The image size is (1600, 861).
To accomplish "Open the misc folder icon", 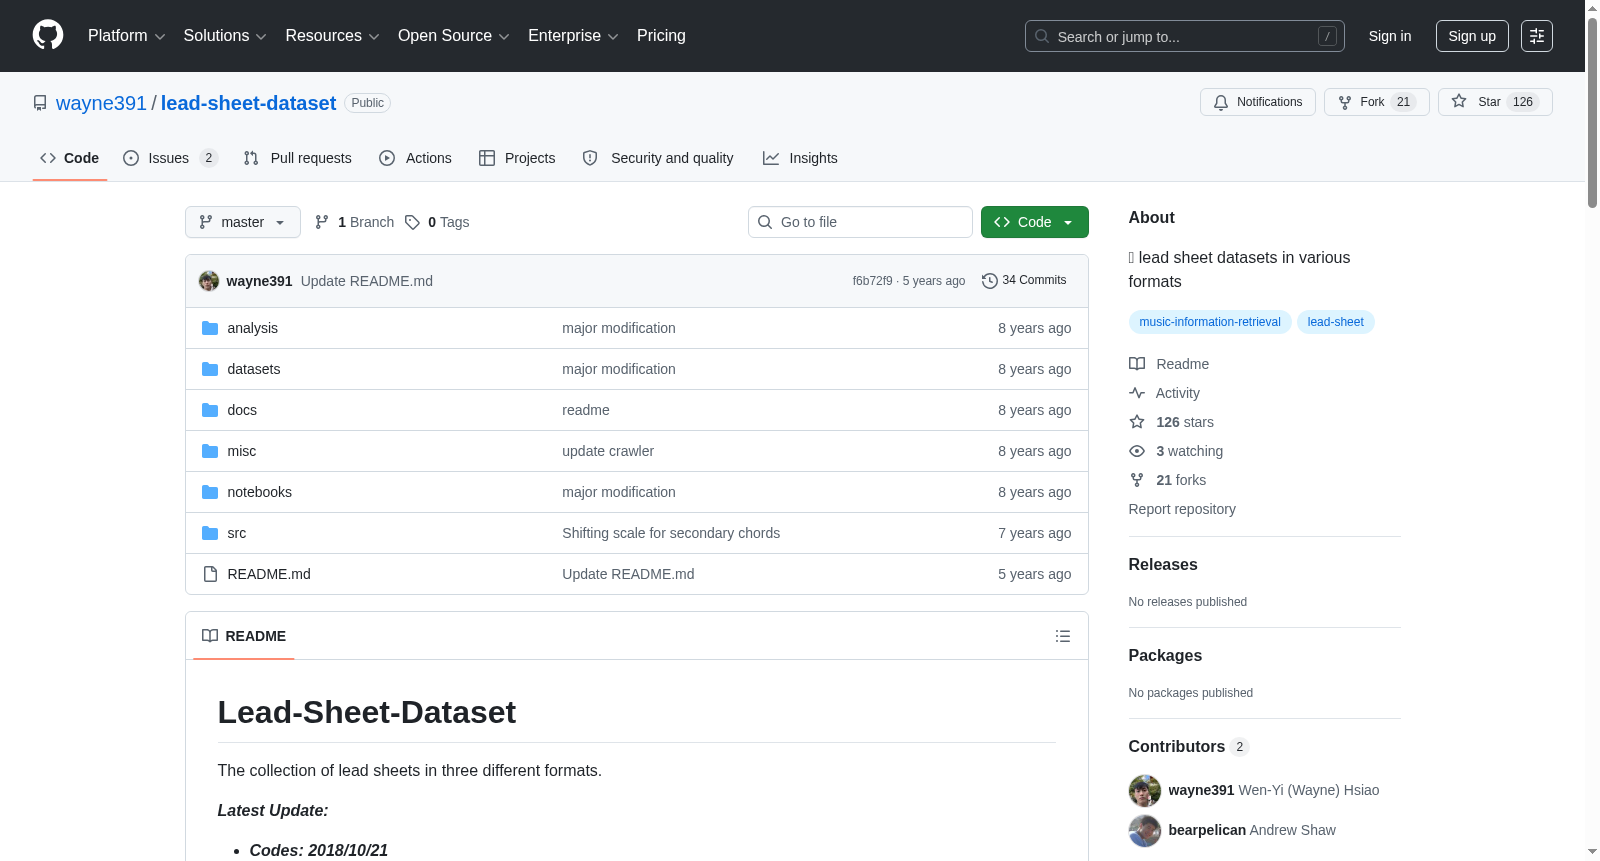I will click(x=210, y=451).
